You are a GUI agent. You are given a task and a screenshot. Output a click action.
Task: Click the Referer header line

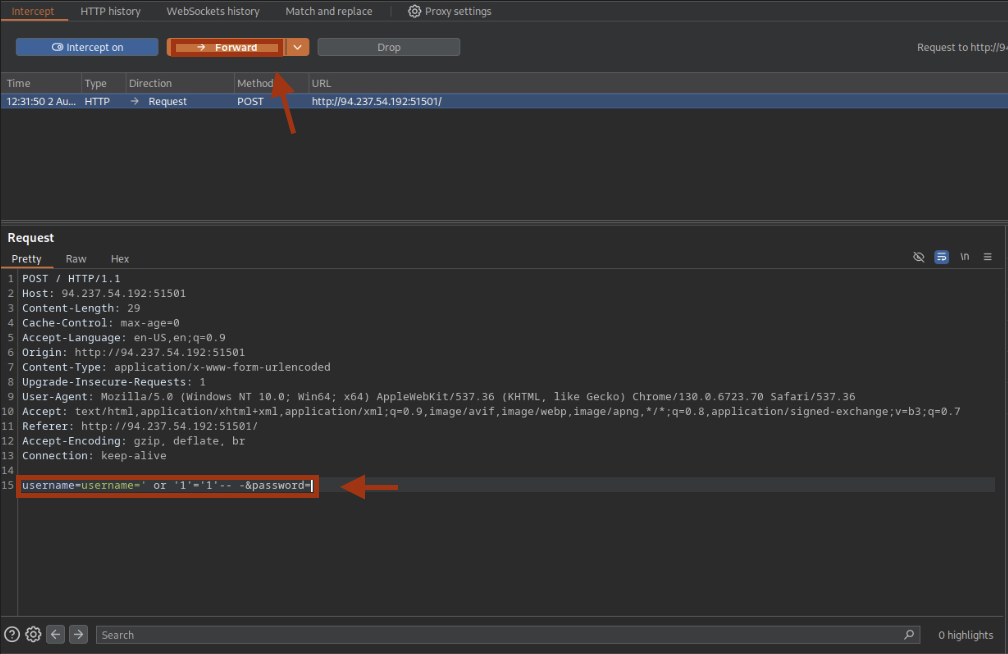pos(140,426)
